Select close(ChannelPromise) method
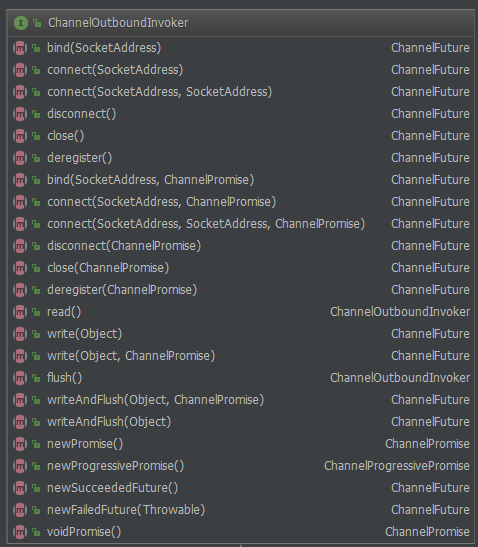The image size is (478, 547). tap(108, 268)
